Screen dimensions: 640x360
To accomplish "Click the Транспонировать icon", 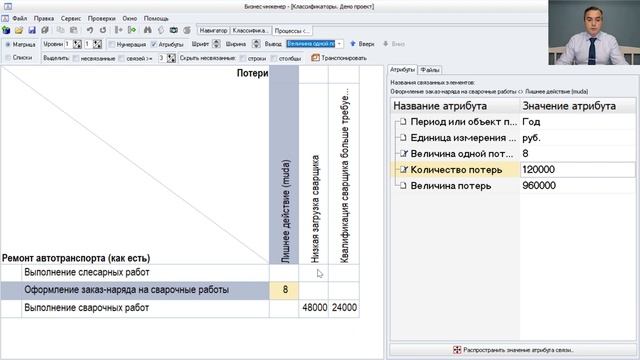I will pyautogui.click(x=315, y=58).
